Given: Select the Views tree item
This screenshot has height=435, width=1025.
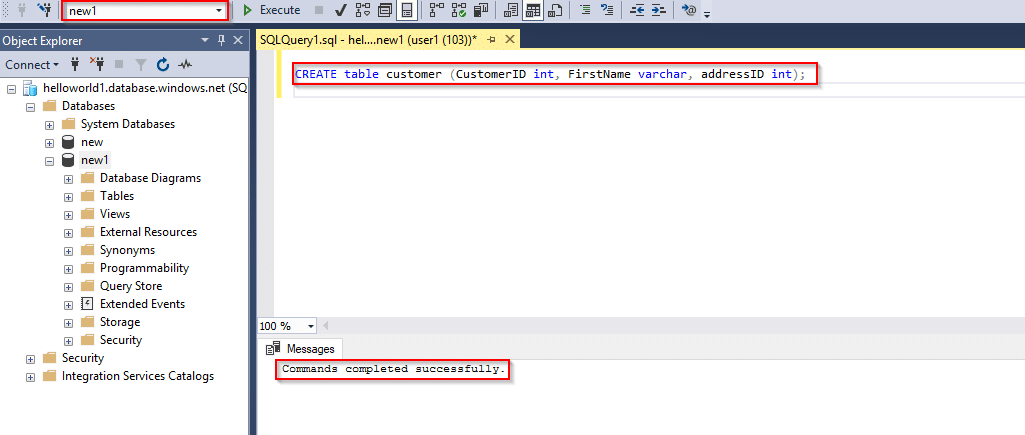Looking at the screenshot, I should pyautogui.click(x=115, y=214).
